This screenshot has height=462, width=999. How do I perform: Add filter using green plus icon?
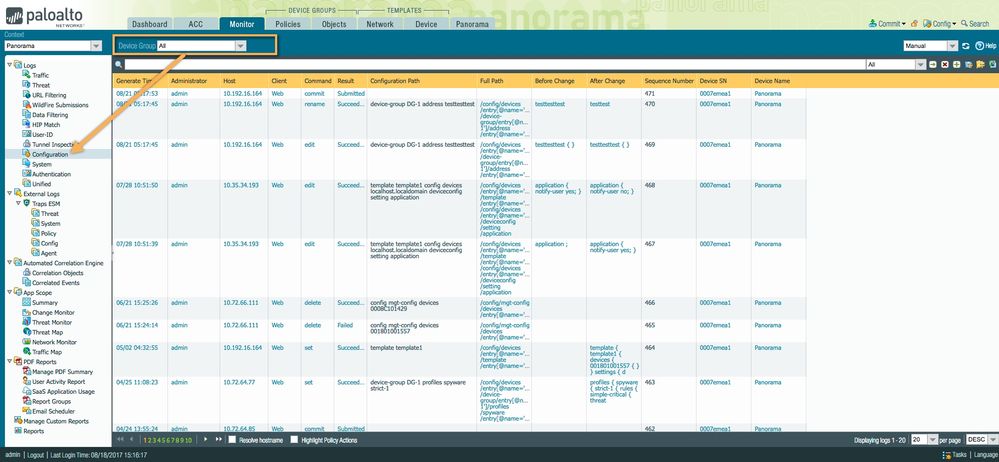coord(956,64)
